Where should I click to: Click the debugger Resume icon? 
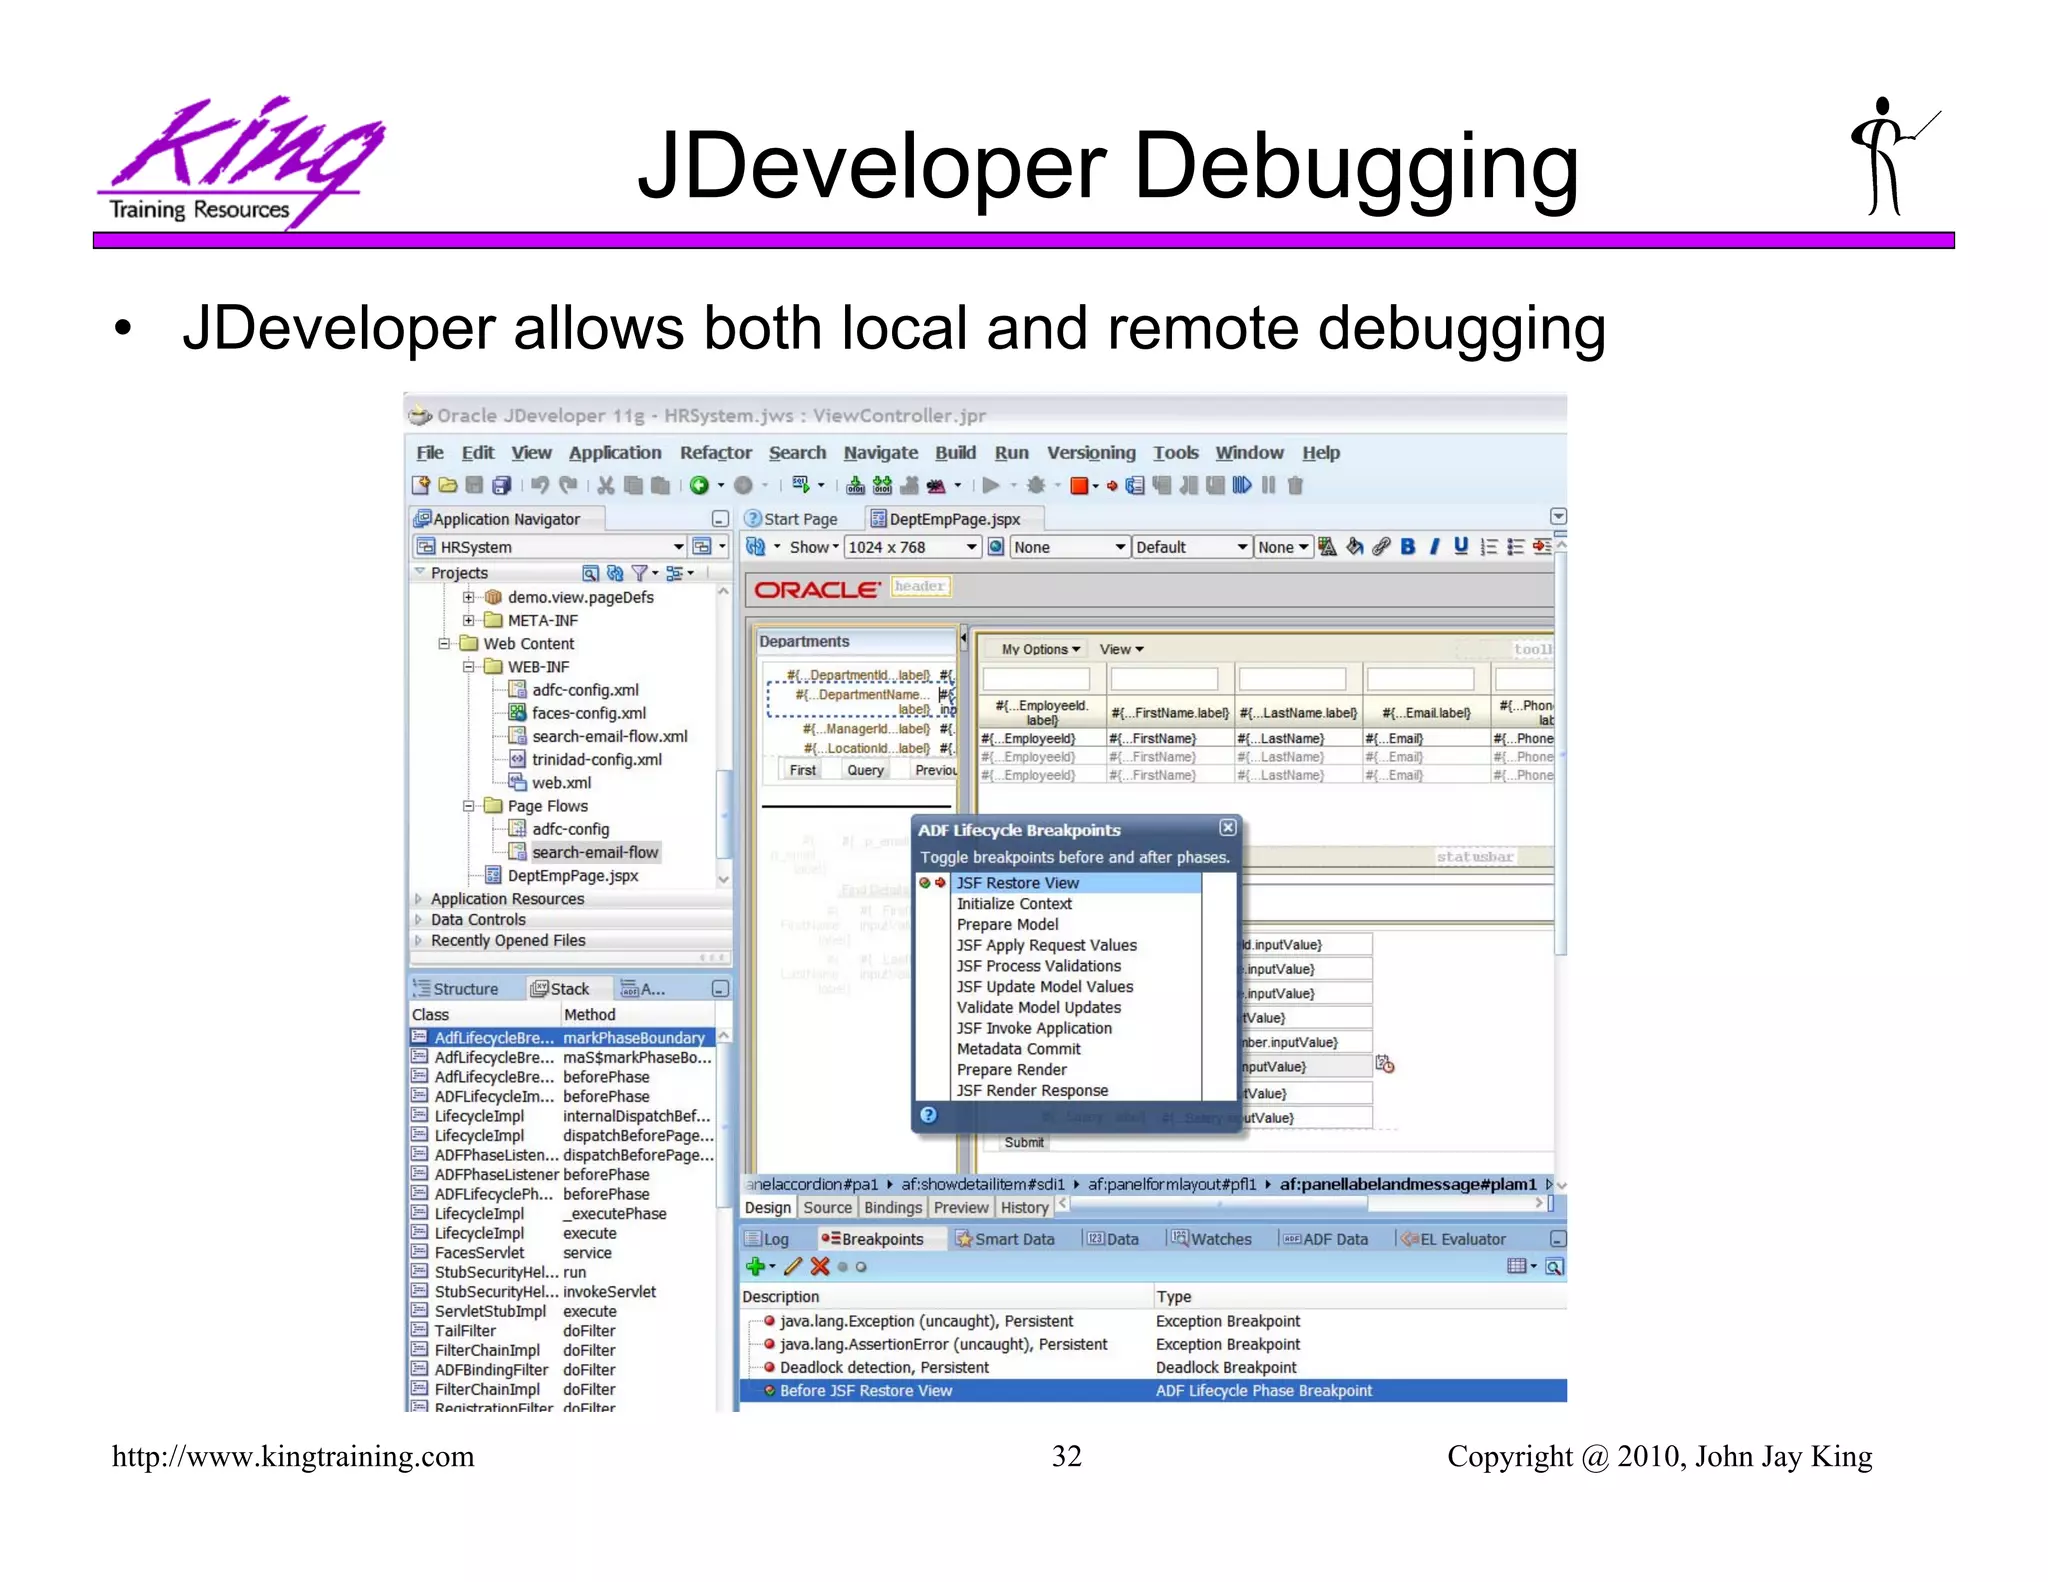coord(1242,485)
